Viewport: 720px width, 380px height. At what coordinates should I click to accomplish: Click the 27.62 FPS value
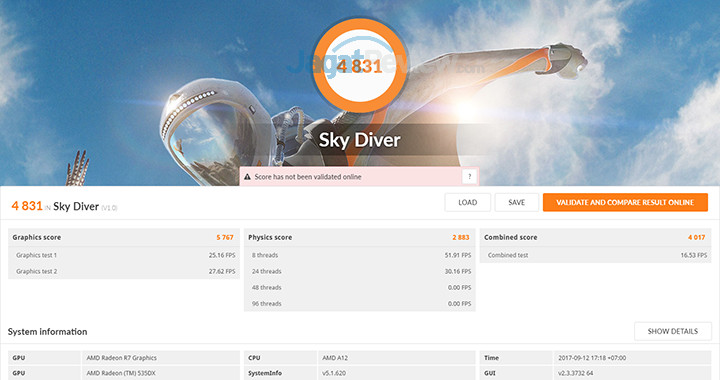(222, 271)
